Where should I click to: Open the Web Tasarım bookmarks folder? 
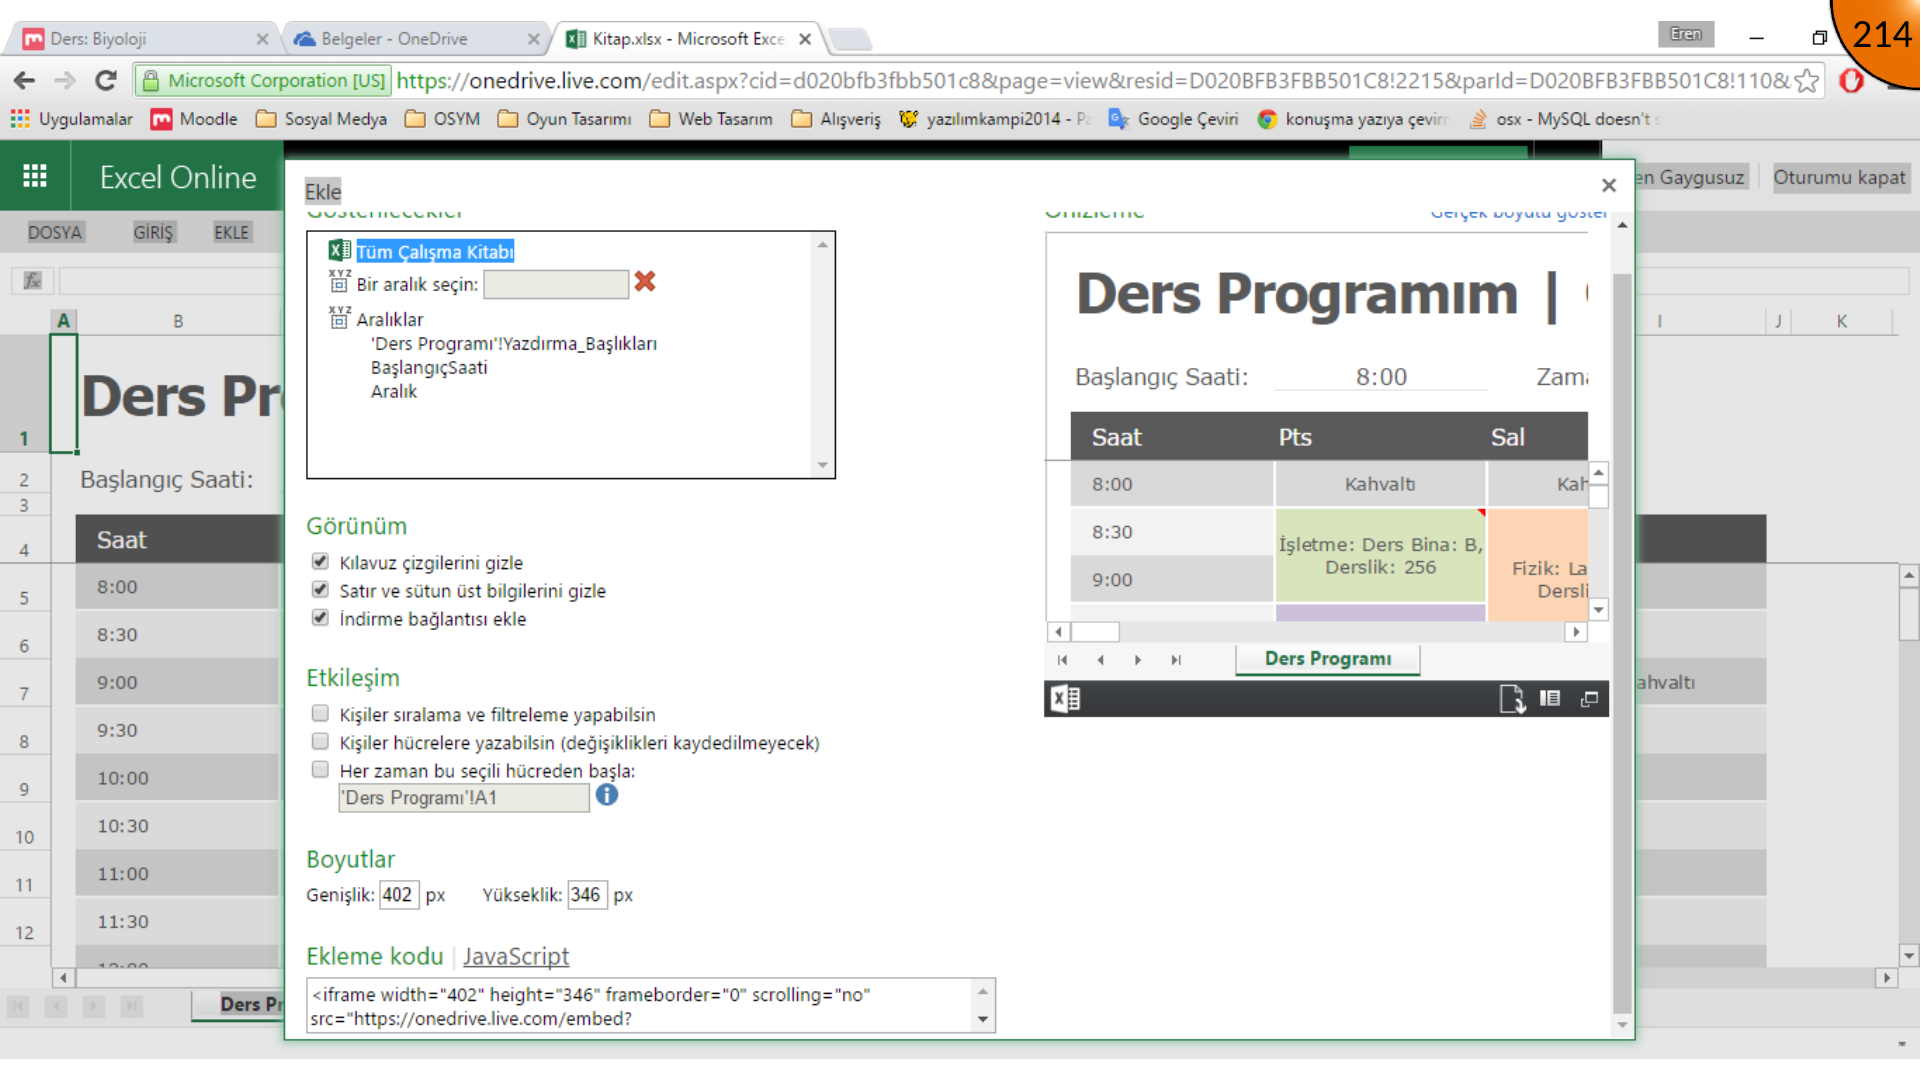[712, 119]
